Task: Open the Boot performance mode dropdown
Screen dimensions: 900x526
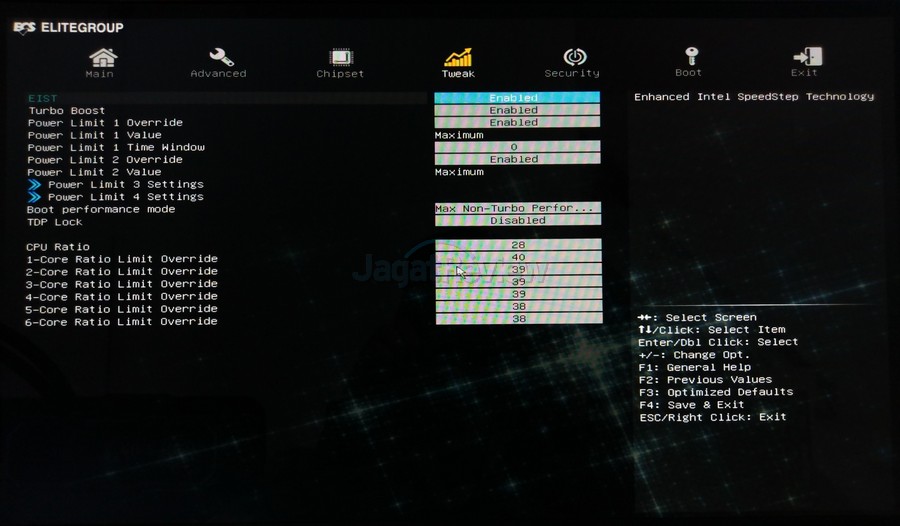Action: coord(517,209)
